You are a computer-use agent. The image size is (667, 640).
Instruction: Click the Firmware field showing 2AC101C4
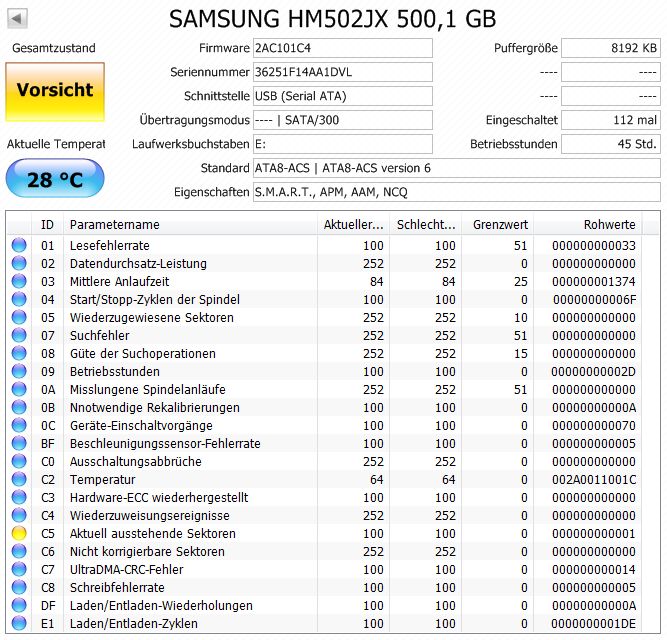(x=343, y=48)
